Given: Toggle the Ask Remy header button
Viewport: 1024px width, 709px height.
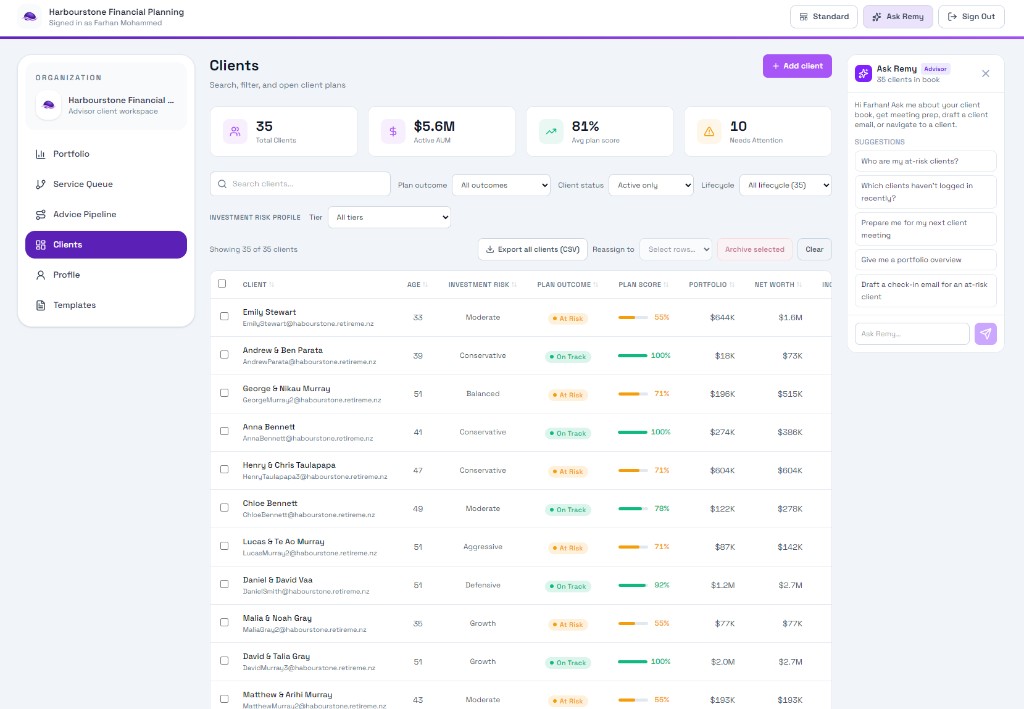Looking at the screenshot, I should pos(898,17).
